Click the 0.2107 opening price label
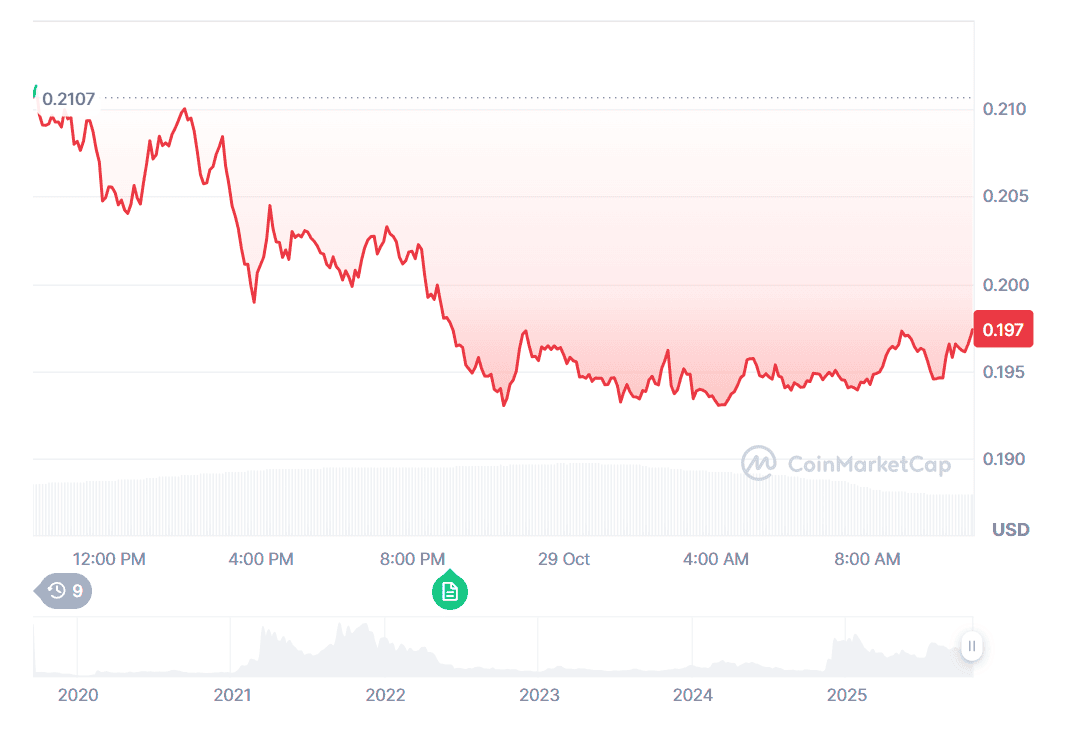Image resolution: width=1065 pixels, height=738 pixels. coord(68,99)
